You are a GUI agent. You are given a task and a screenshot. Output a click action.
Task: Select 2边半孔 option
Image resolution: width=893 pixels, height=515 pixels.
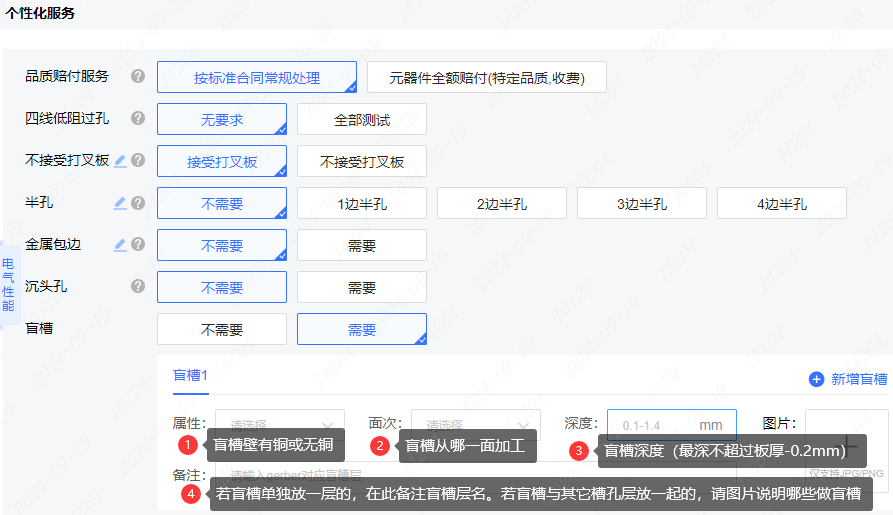coord(501,203)
